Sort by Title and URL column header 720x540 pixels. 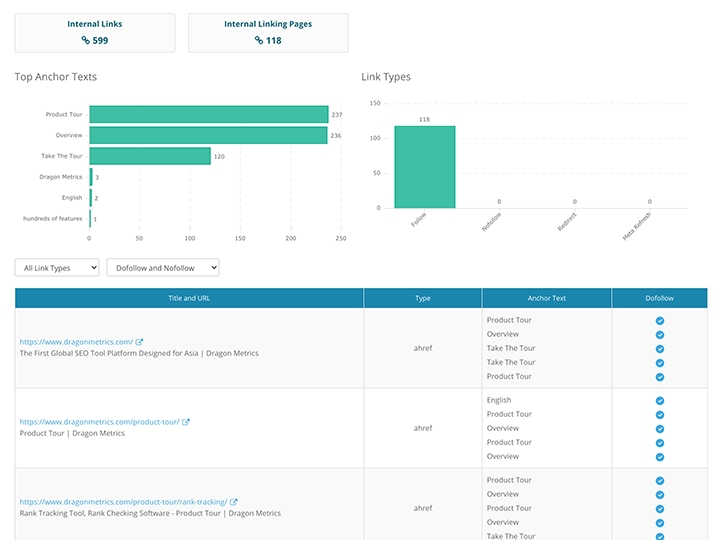point(189,298)
